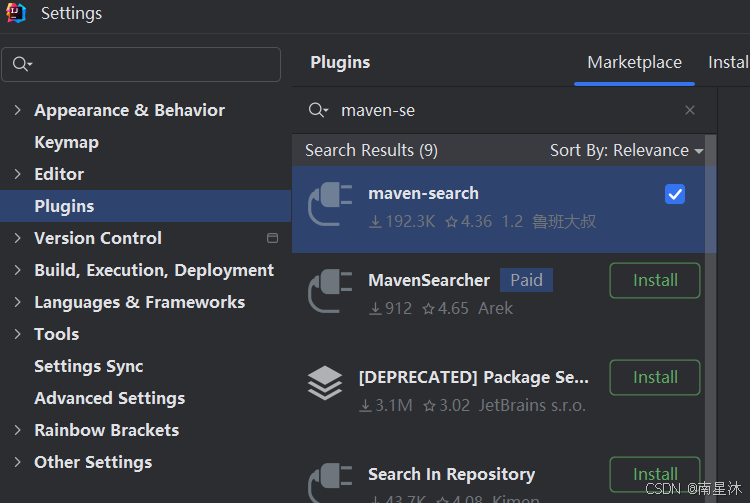Screen dimensions: 750x503
Task: Click the settings search magnifier icon
Action: [x=22, y=64]
